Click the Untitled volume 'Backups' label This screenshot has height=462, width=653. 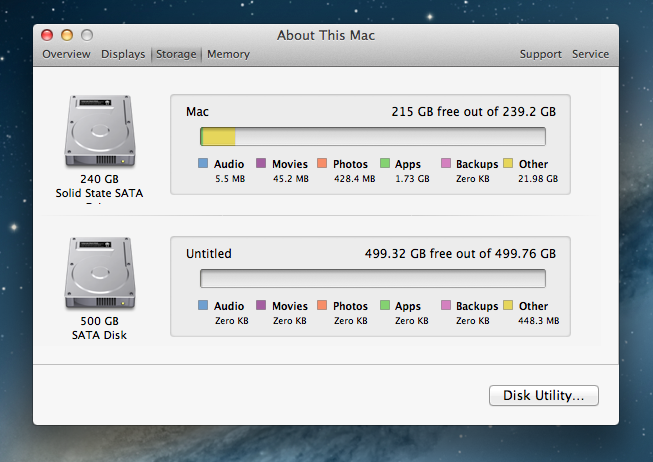click(x=477, y=307)
